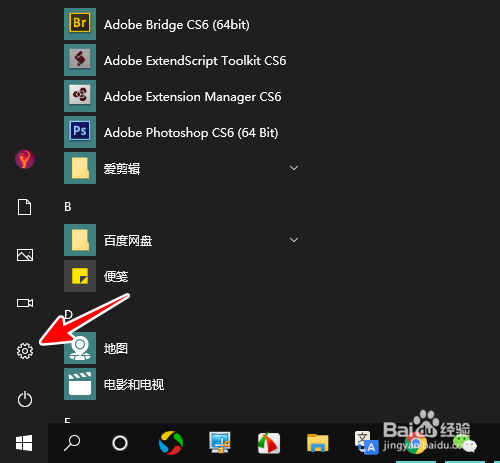This screenshot has height=463, width=500.
Task: Open taskbar search magnifier
Action: tap(72, 443)
